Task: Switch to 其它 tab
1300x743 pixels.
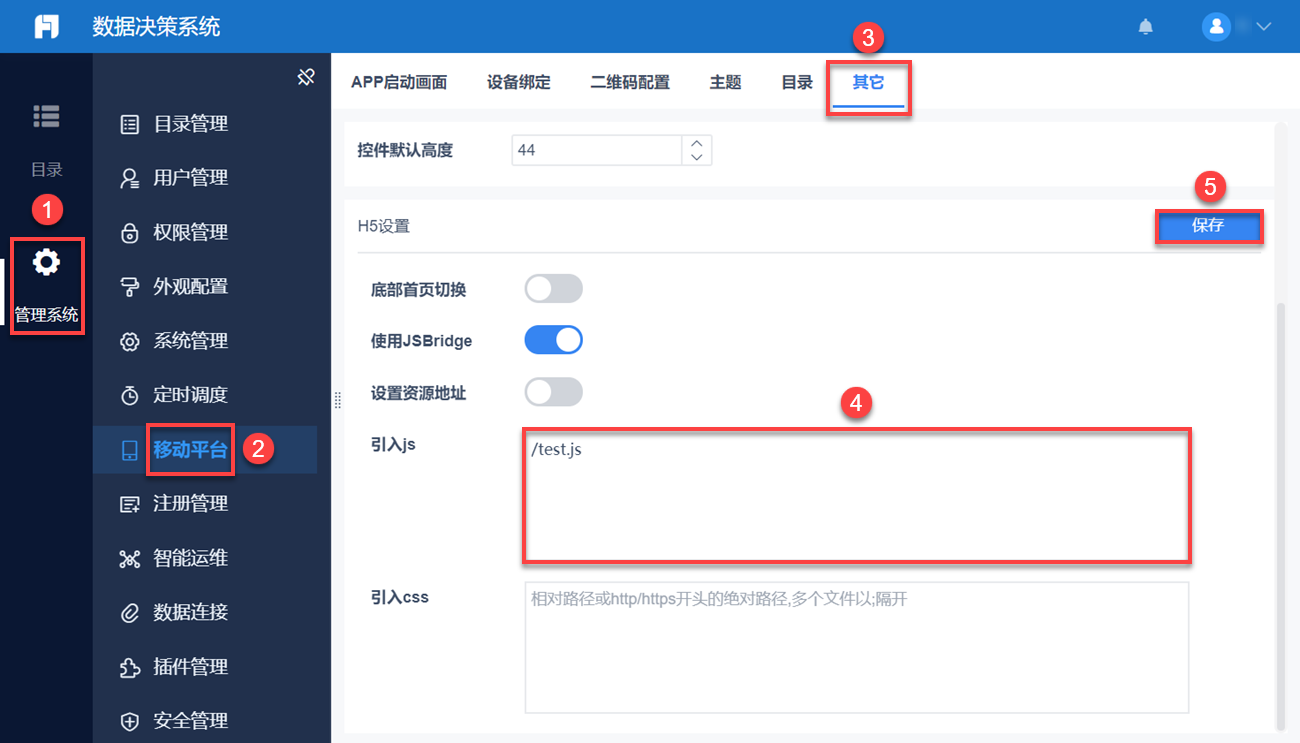Action: (868, 83)
